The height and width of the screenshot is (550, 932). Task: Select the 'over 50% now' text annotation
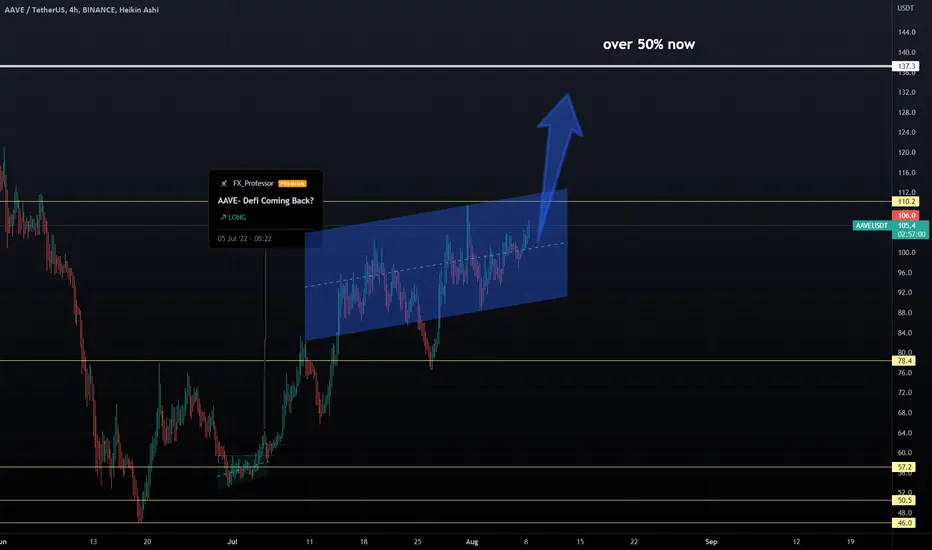(x=648, y=45)
